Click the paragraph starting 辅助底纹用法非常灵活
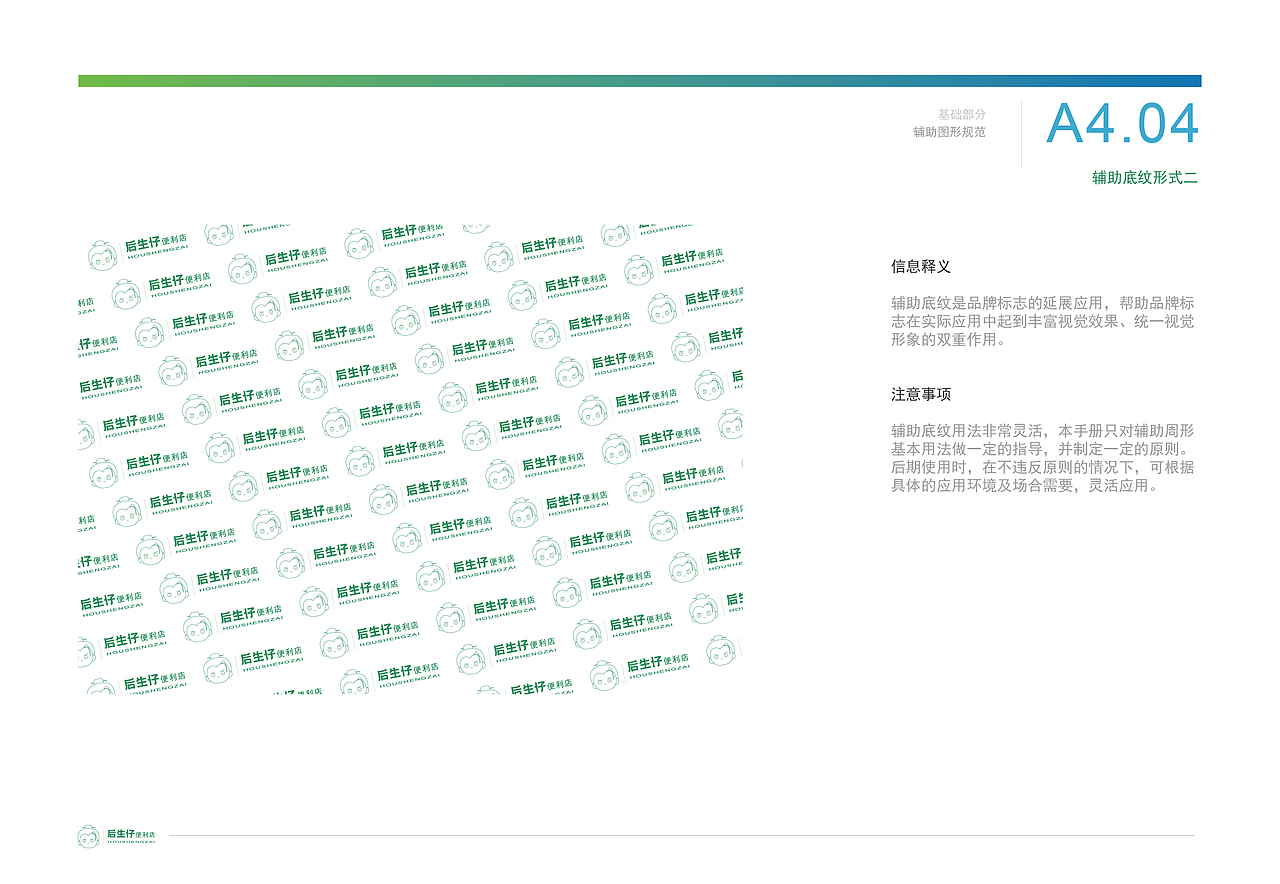This screenshot has width=1280, height=884. pyautogui.click(x=1042, y=458)
